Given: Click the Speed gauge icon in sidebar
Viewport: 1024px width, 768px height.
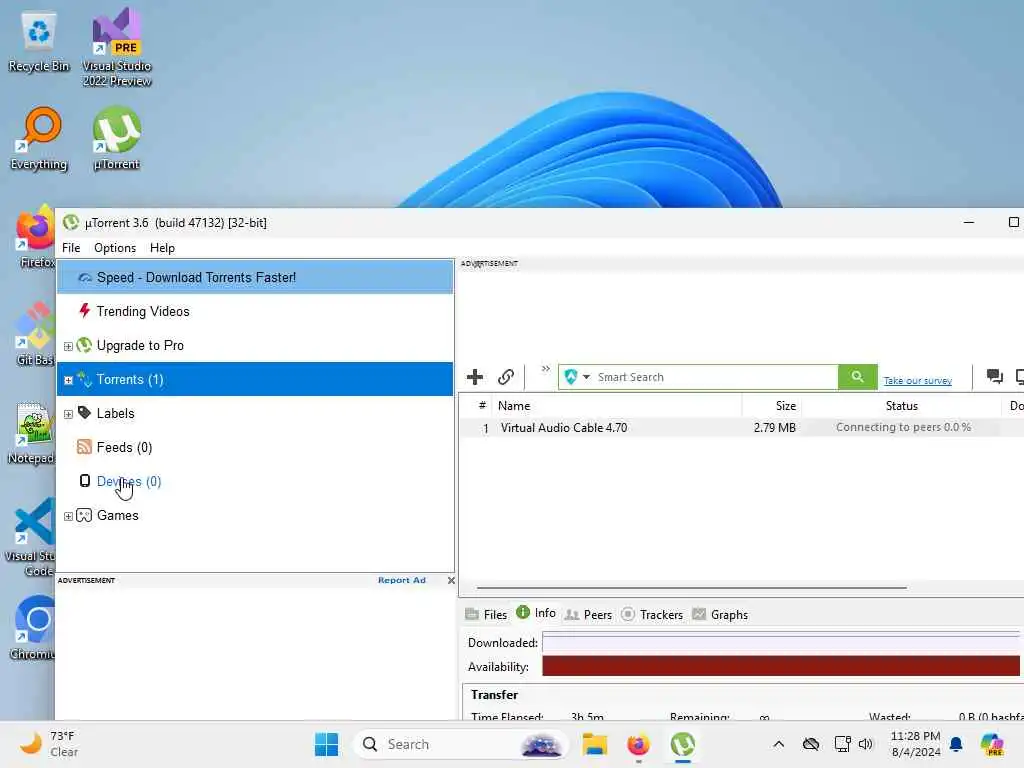Looking at the screenshot, I should click(x=84, y=278).
